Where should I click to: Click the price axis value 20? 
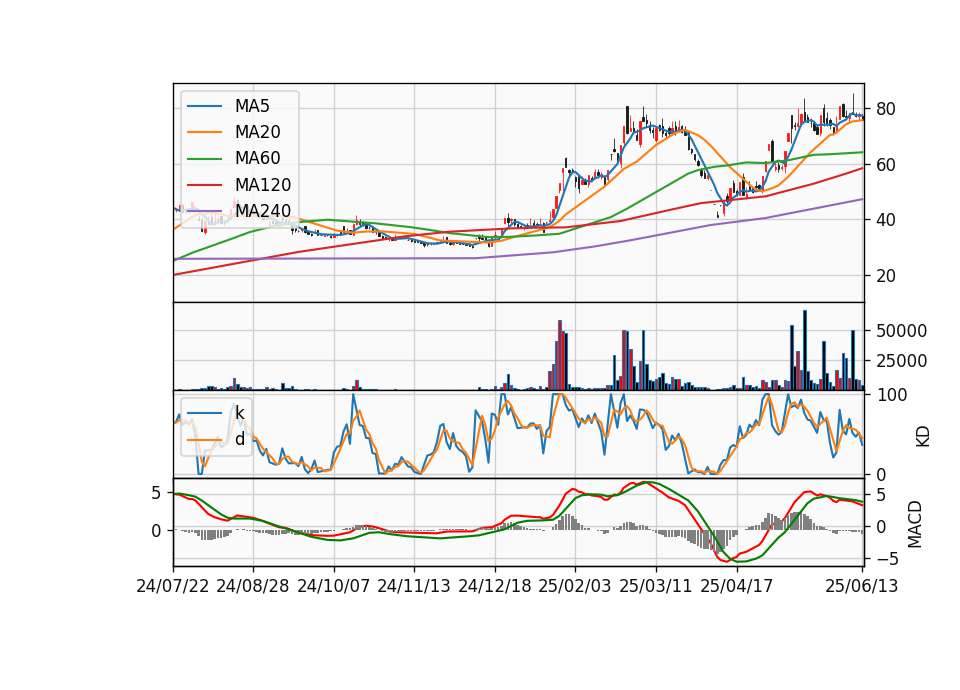[x=885, y=276]
